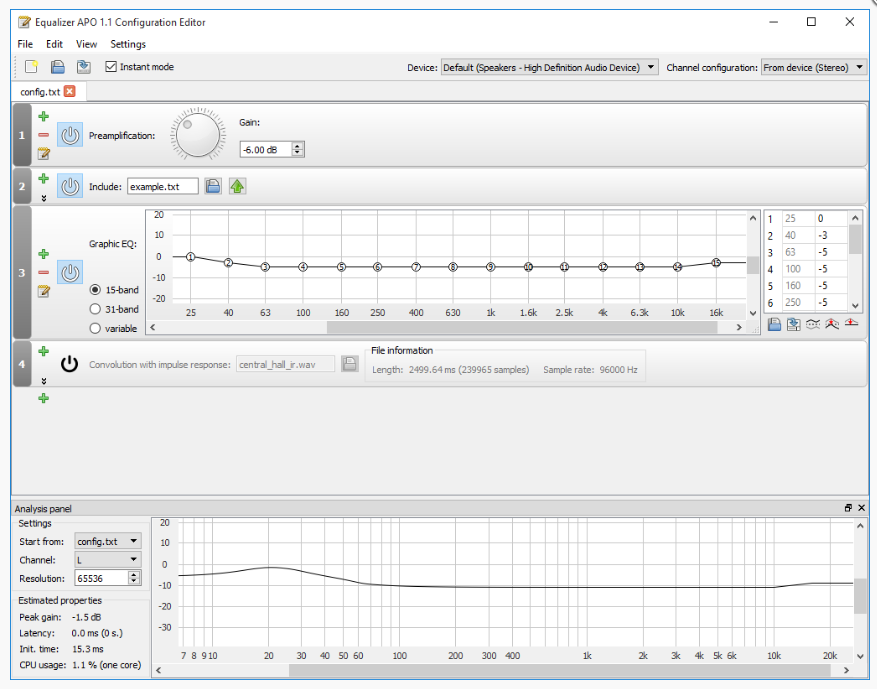Click the Preamplification gain knob
The image size is (877, 689).
[x=197, y=133]
